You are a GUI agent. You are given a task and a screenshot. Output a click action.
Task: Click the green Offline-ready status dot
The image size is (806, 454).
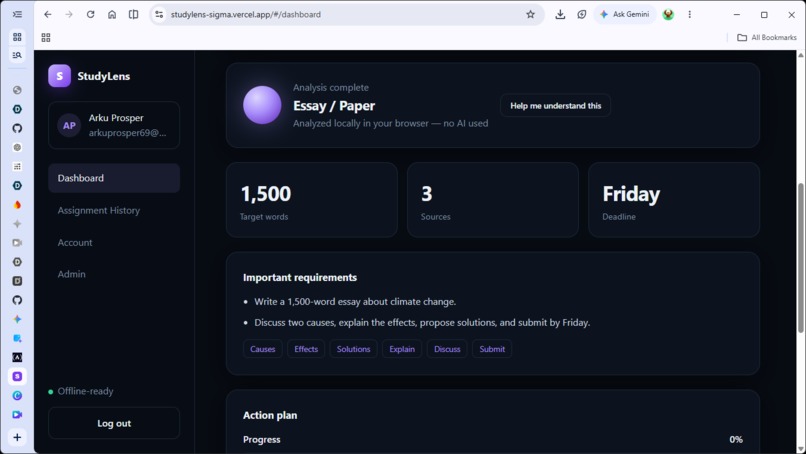point(50,392)
